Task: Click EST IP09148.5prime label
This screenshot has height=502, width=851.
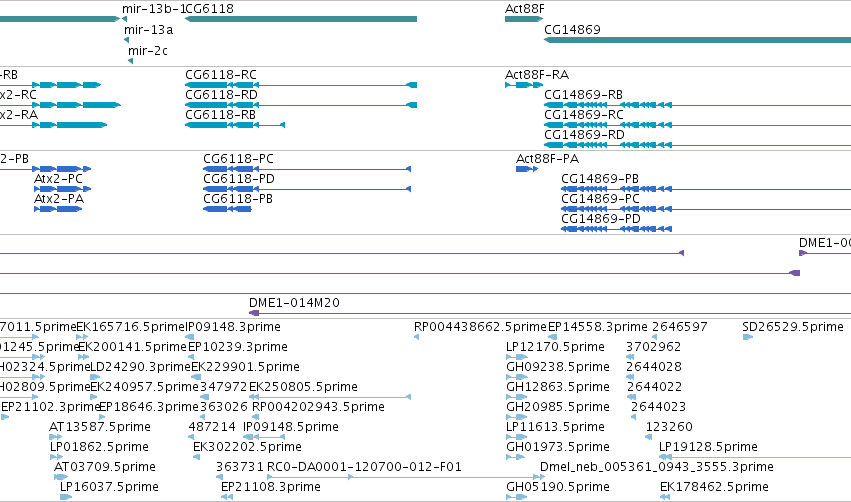Action: pyautogui.click(x=290, y=427)
